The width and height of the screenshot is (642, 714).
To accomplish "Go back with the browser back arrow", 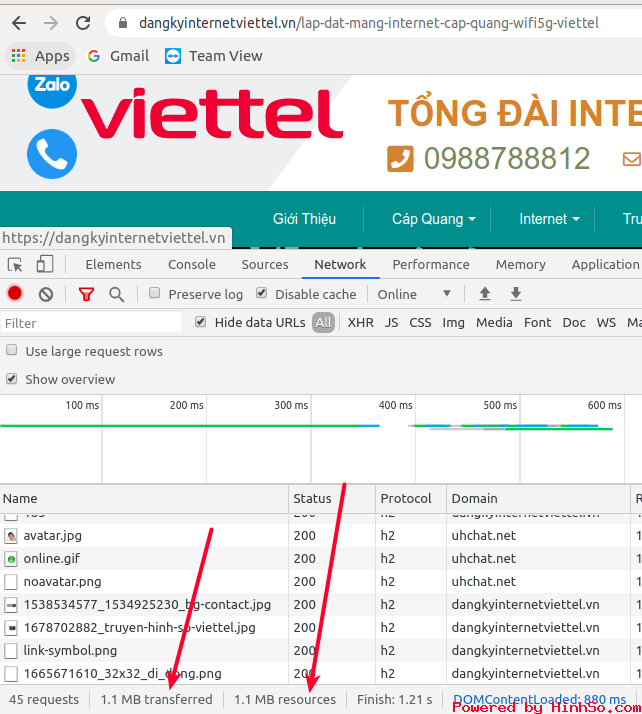I will pos(19,23).
